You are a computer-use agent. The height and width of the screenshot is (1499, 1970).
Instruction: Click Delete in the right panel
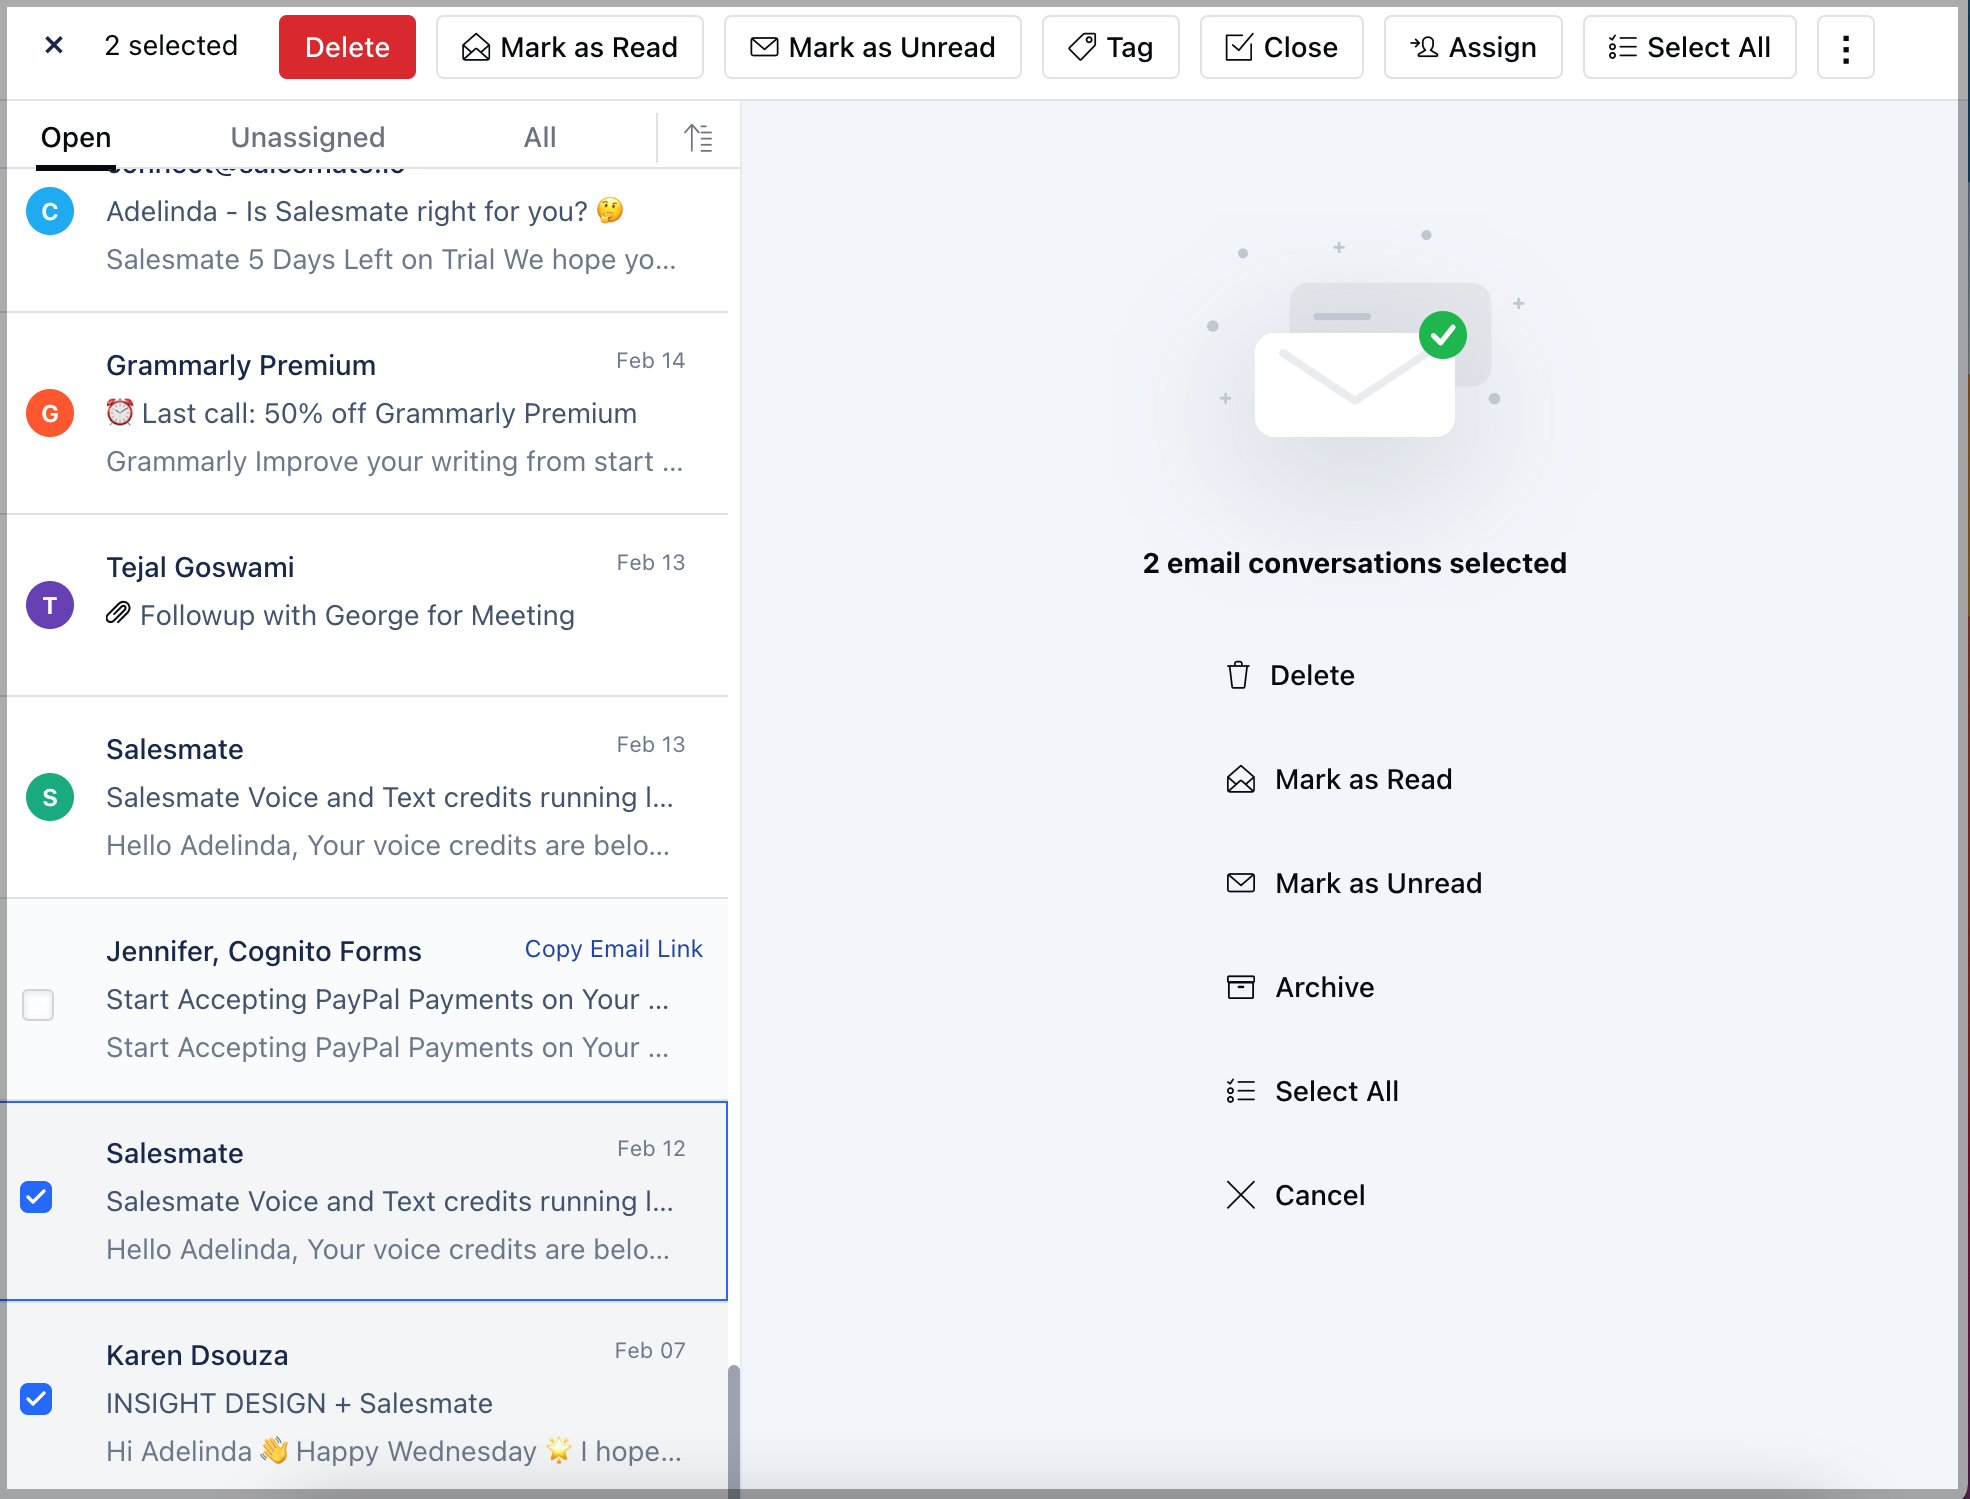[x=1311, y=675]
